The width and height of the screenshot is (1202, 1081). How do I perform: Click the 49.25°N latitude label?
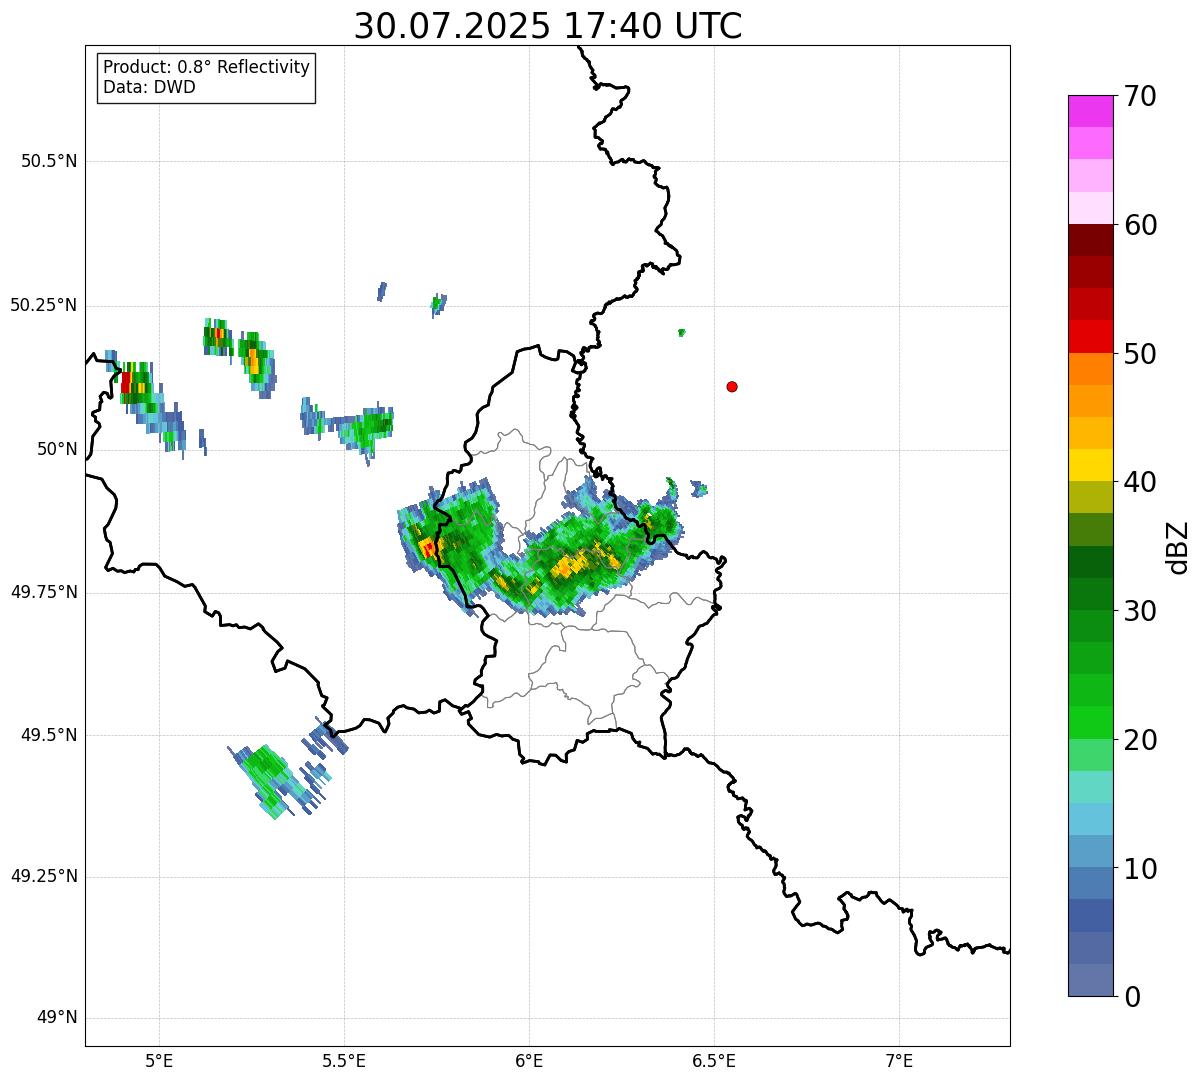pos(43,876)
